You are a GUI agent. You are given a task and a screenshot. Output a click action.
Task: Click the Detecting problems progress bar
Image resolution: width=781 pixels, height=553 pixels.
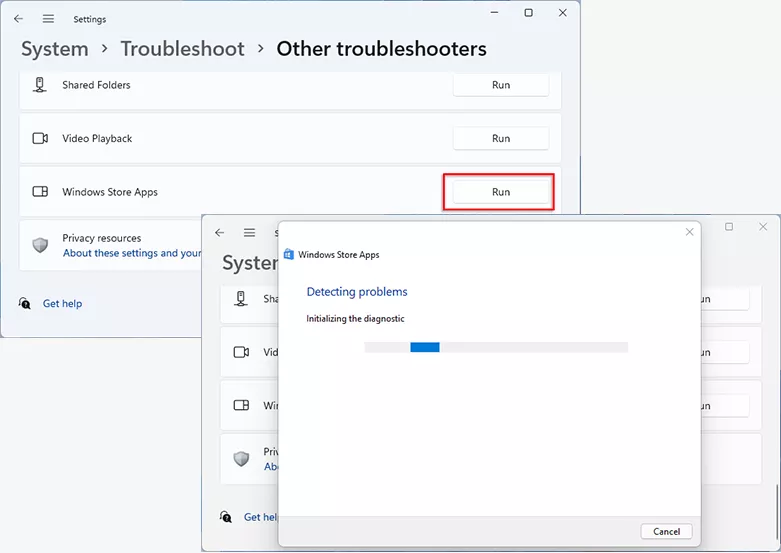496,347
